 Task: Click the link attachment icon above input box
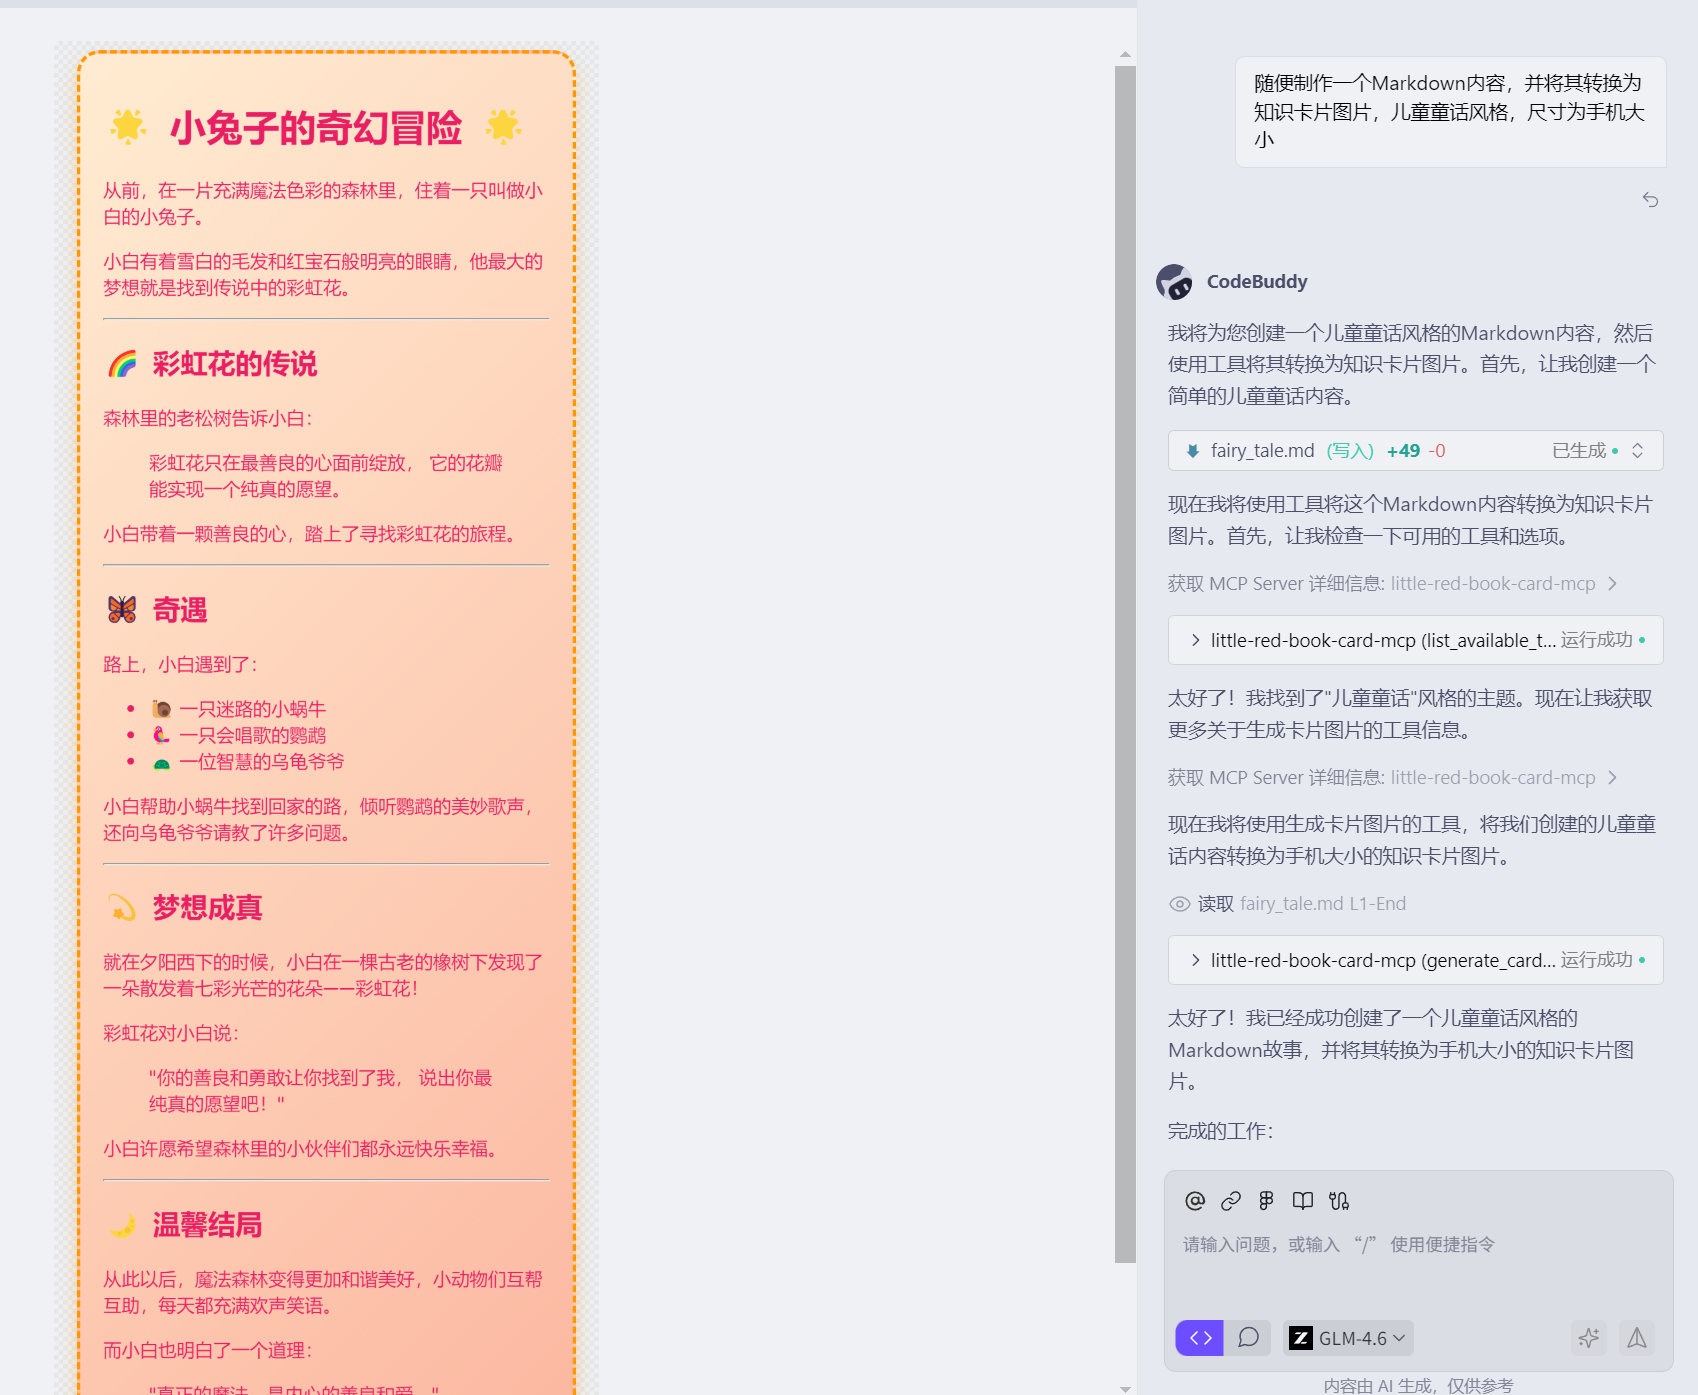(1229, 1200)
